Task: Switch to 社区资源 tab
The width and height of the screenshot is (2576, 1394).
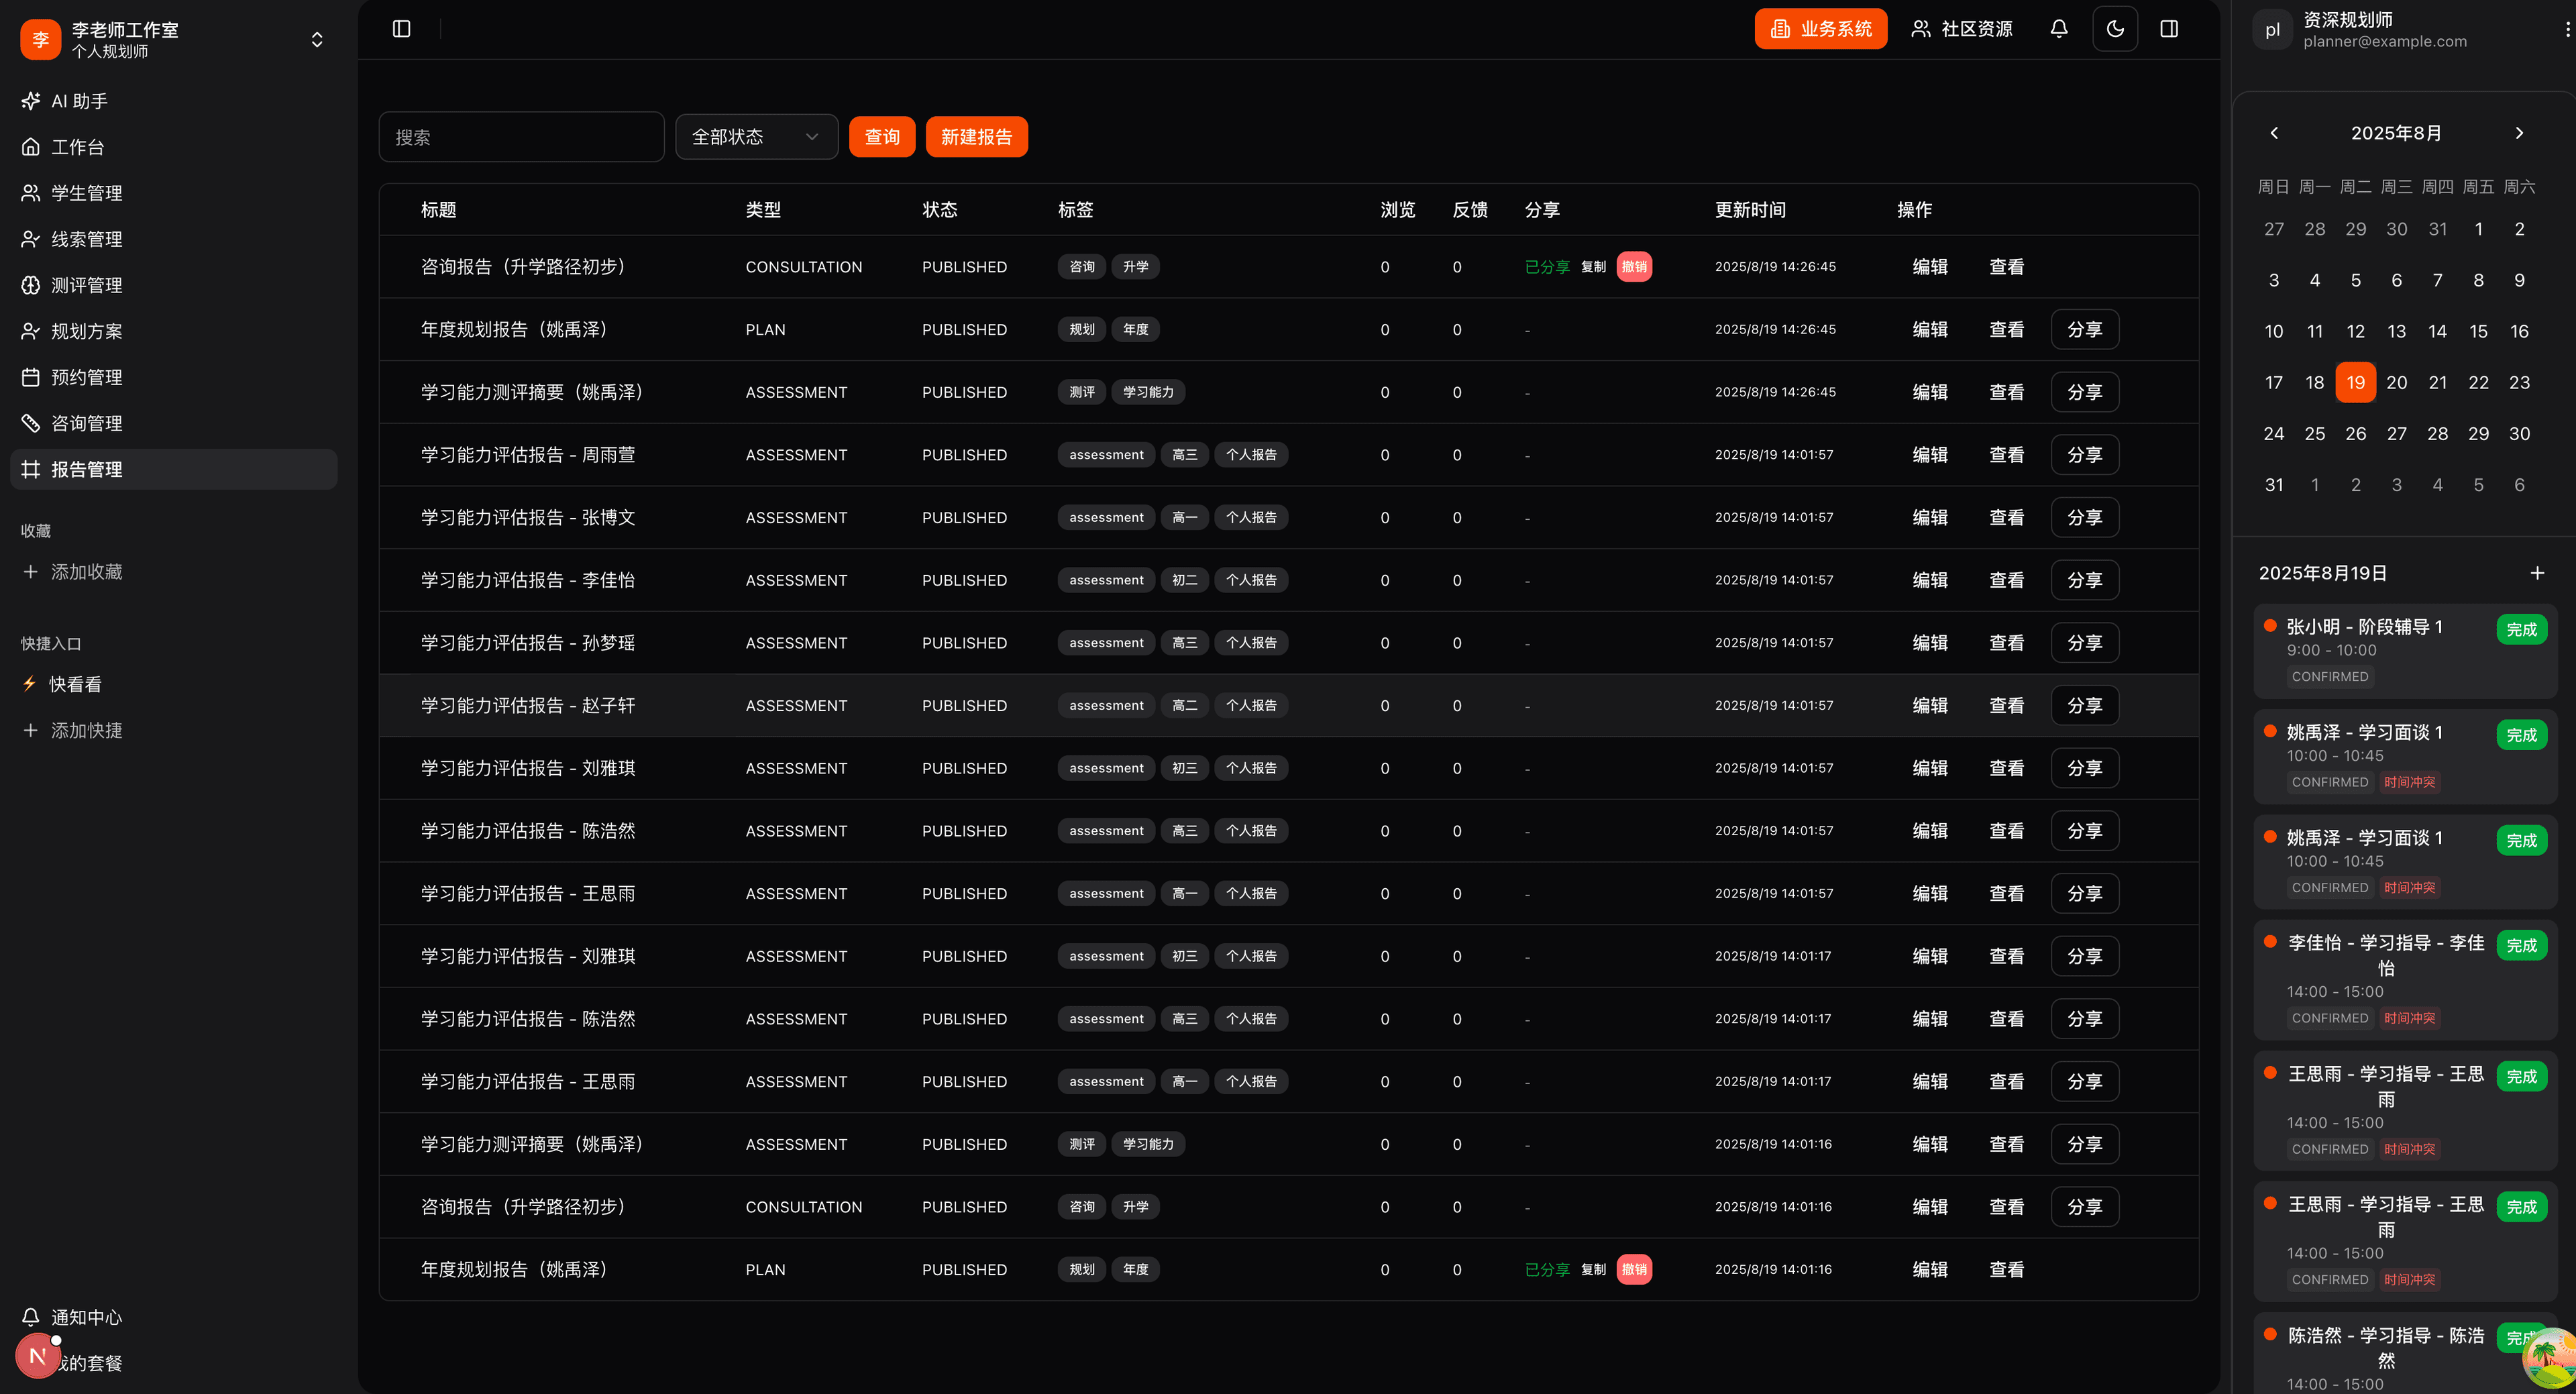Action: [x=1961, y=29]
